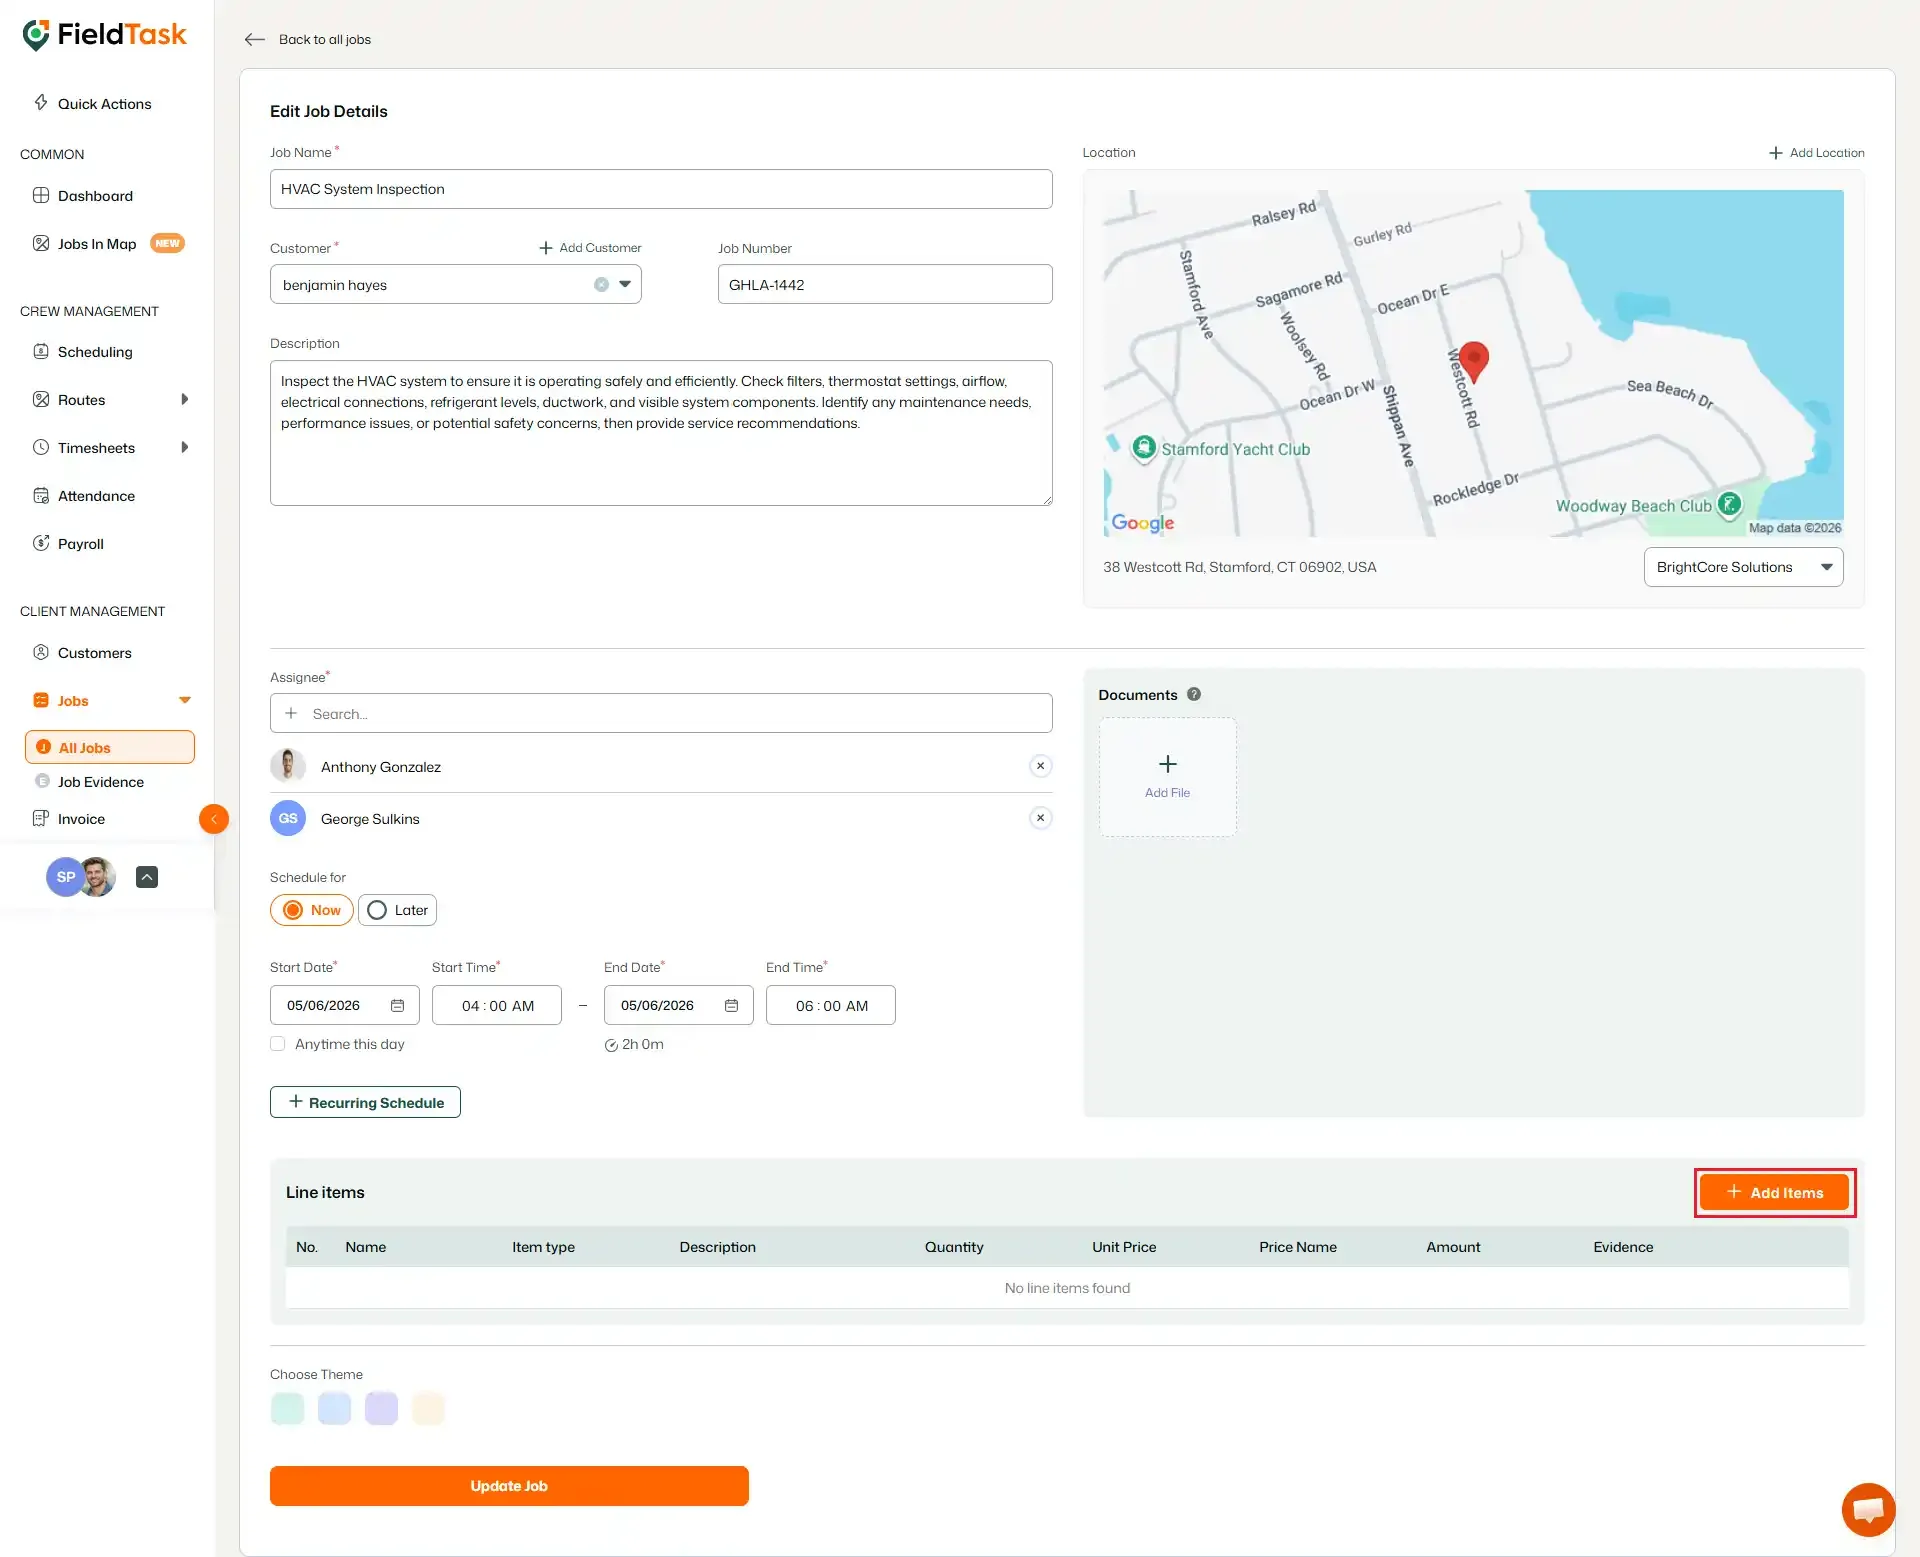The height and width of the screenshot is (1557, 1920).
Task: Click the End Time field
Action: coord(831,1005)
